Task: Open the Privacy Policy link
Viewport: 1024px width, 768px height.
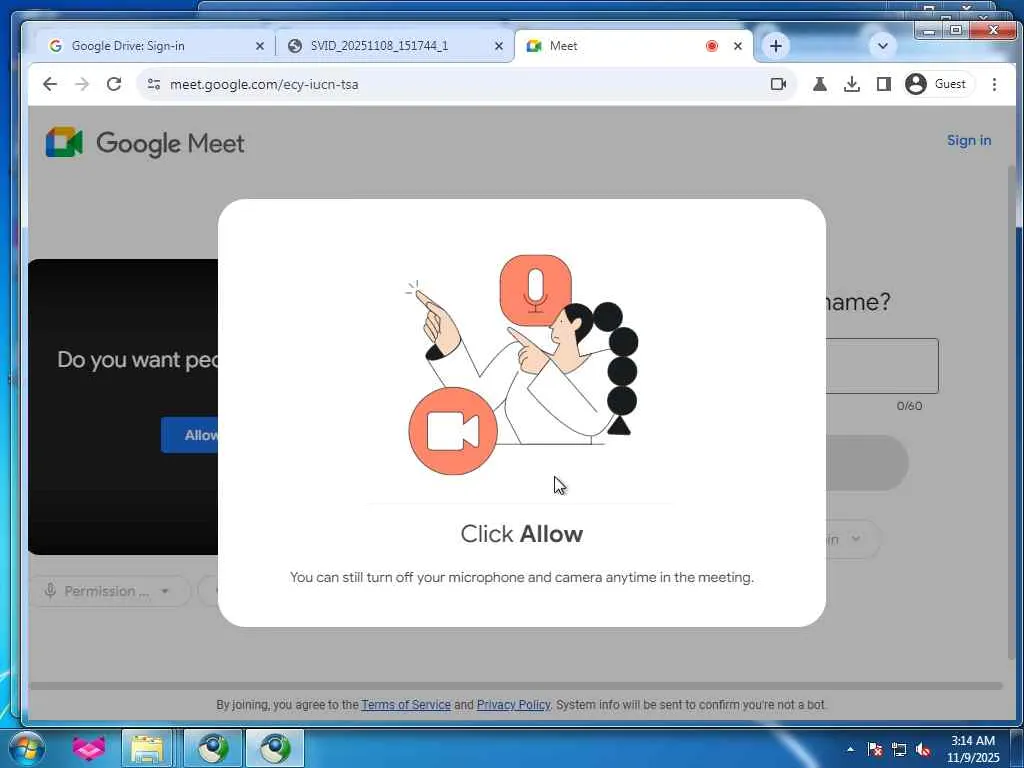Action: click(x=513, y=705)
